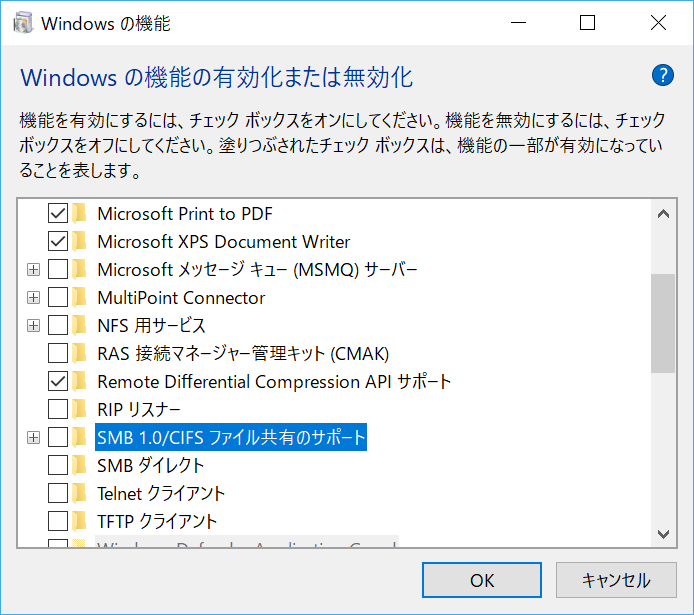Screen dimensions: 694x615
Task: Close the Windows の機能 dialog window
Action: click(658, 23)
